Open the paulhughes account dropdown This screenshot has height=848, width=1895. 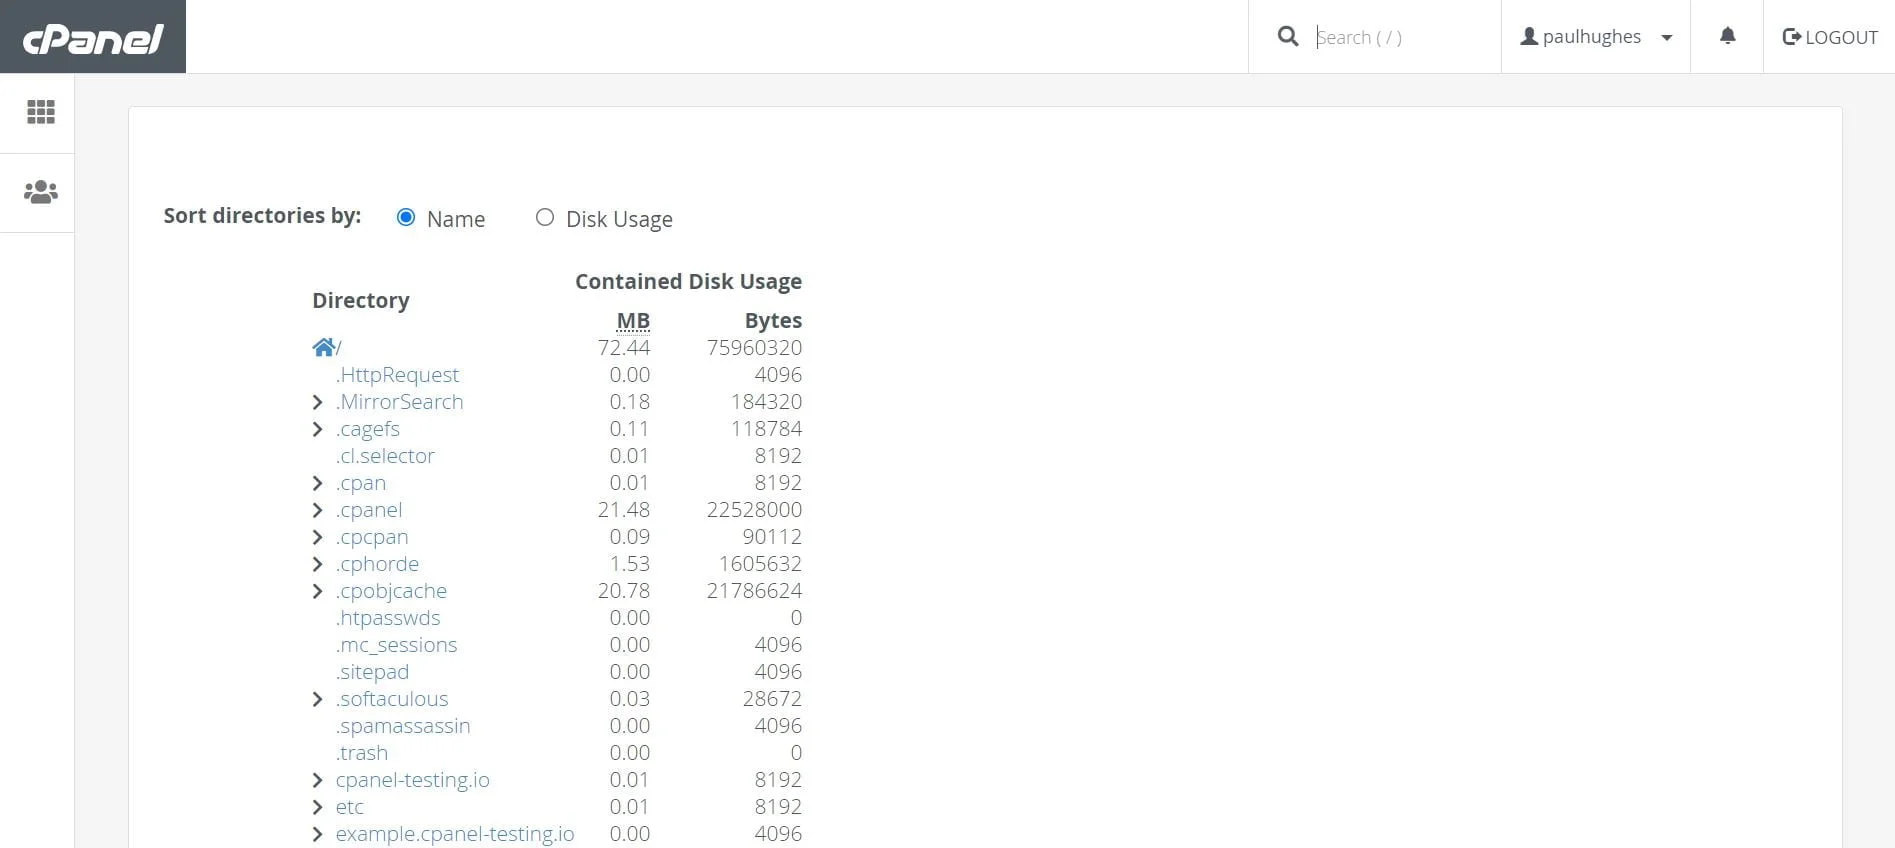[x=1666, y=37]
